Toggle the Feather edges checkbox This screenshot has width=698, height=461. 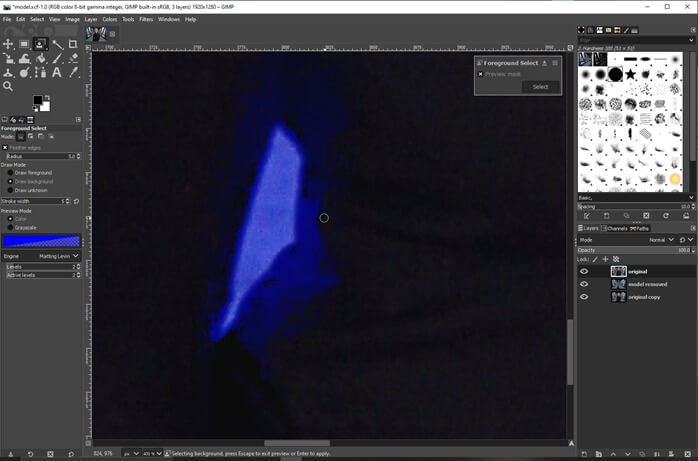[5, 148]
